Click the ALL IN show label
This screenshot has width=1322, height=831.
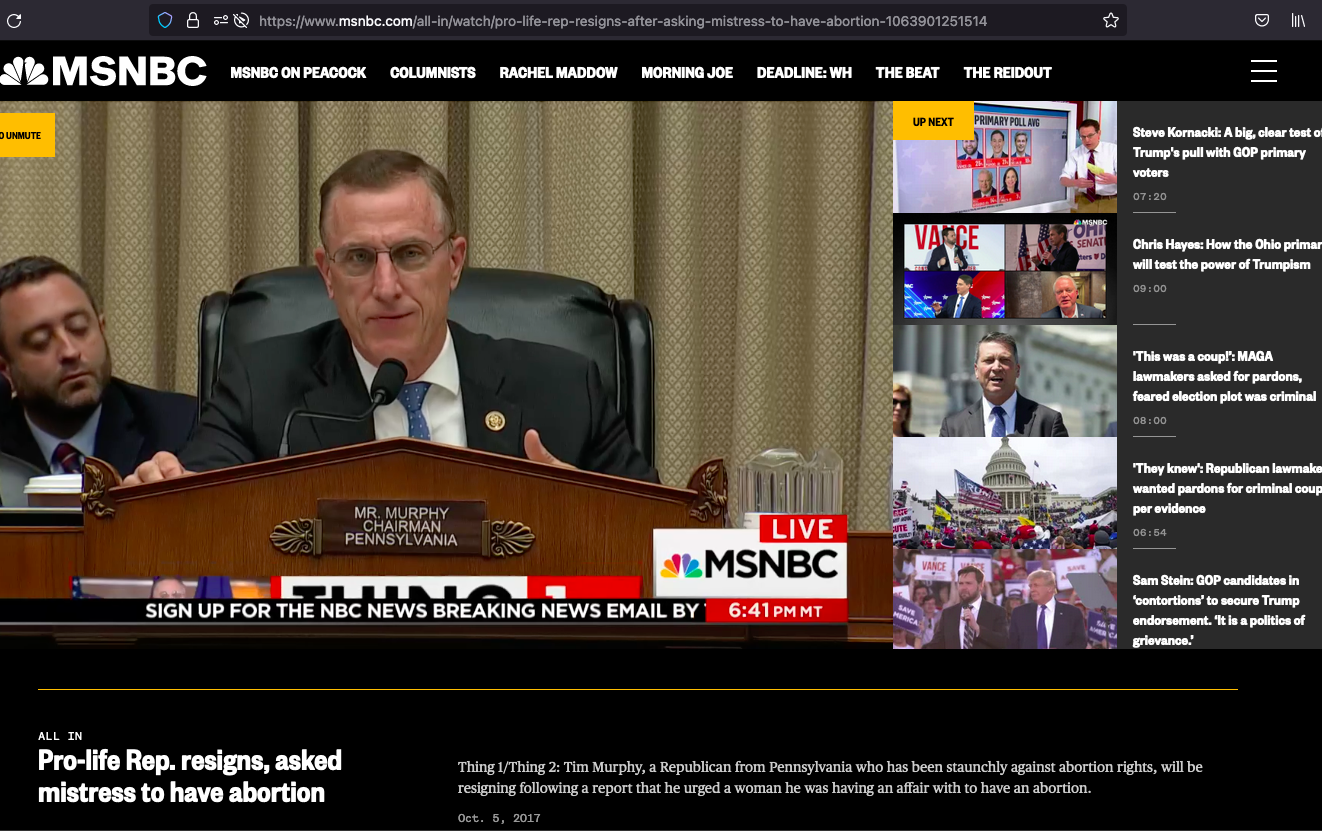coord(60,736)
